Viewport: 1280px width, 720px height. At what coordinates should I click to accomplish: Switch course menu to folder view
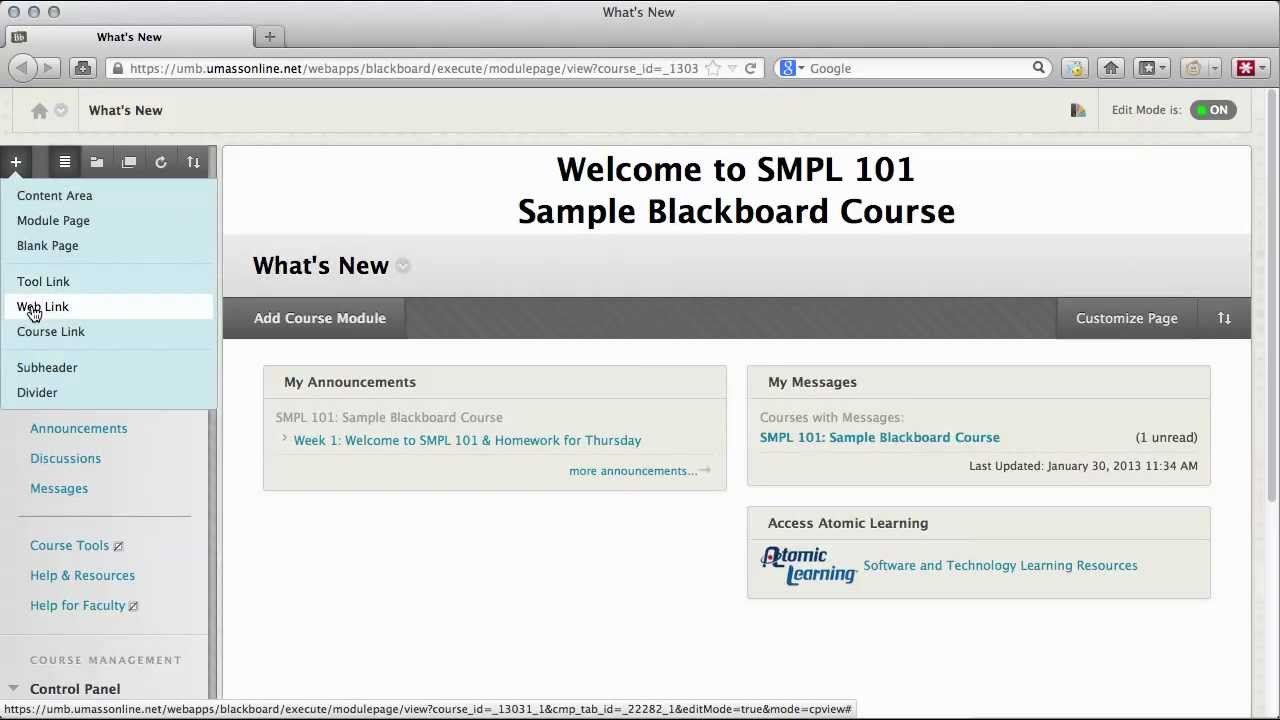97,162
